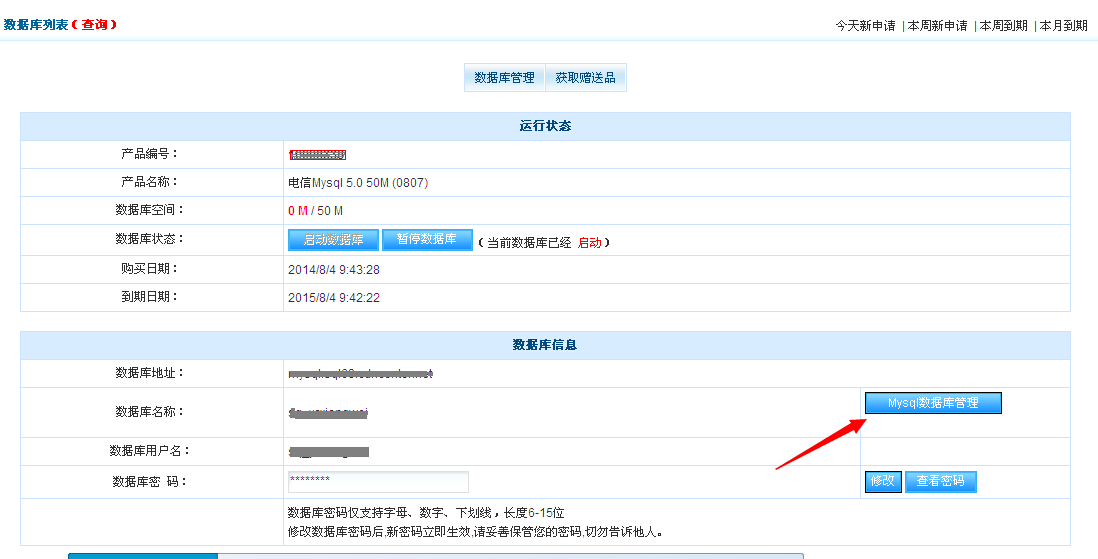This screenshot has height=559, width=1098.
Task: Show databases under 本周到期
Action: (1003, 26)
